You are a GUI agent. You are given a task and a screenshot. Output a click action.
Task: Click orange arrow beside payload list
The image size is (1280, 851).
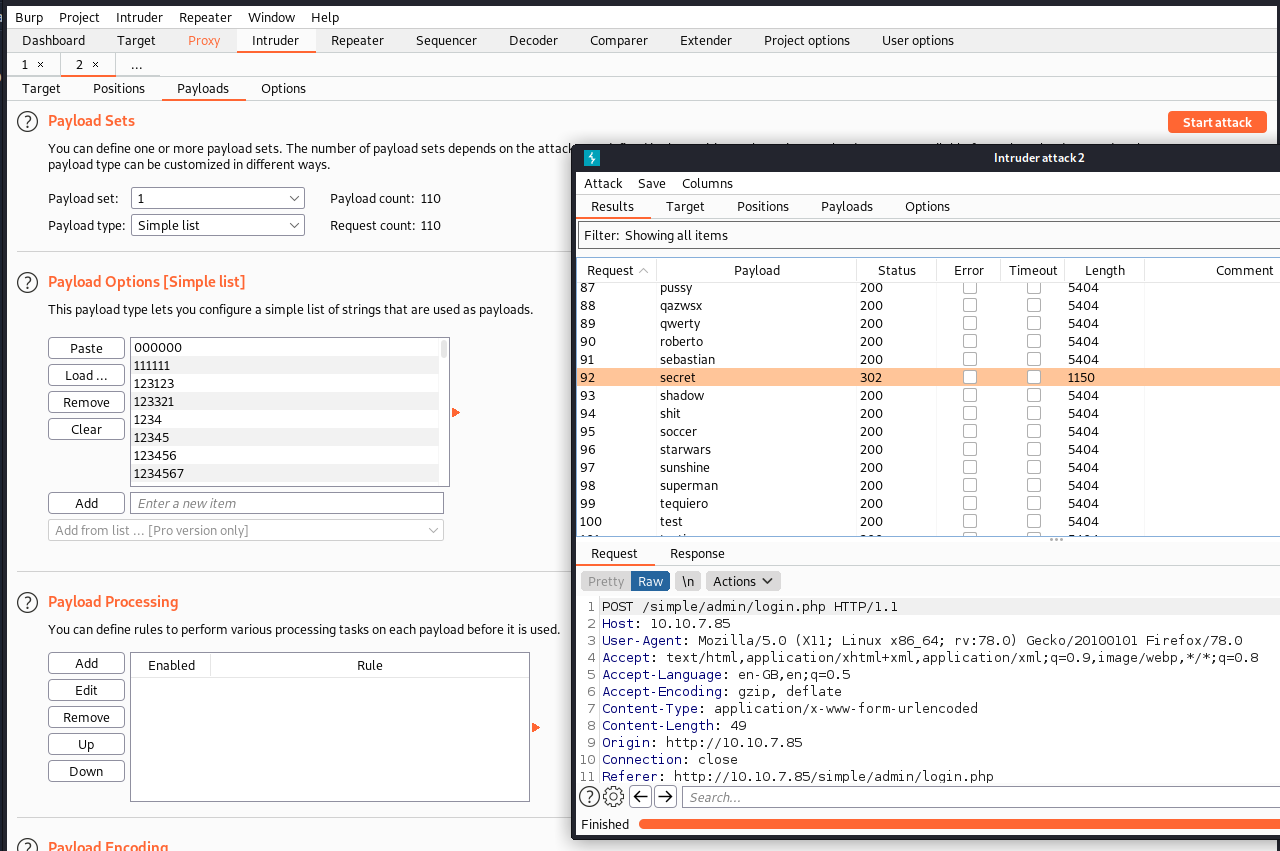[x=456, y=412]
